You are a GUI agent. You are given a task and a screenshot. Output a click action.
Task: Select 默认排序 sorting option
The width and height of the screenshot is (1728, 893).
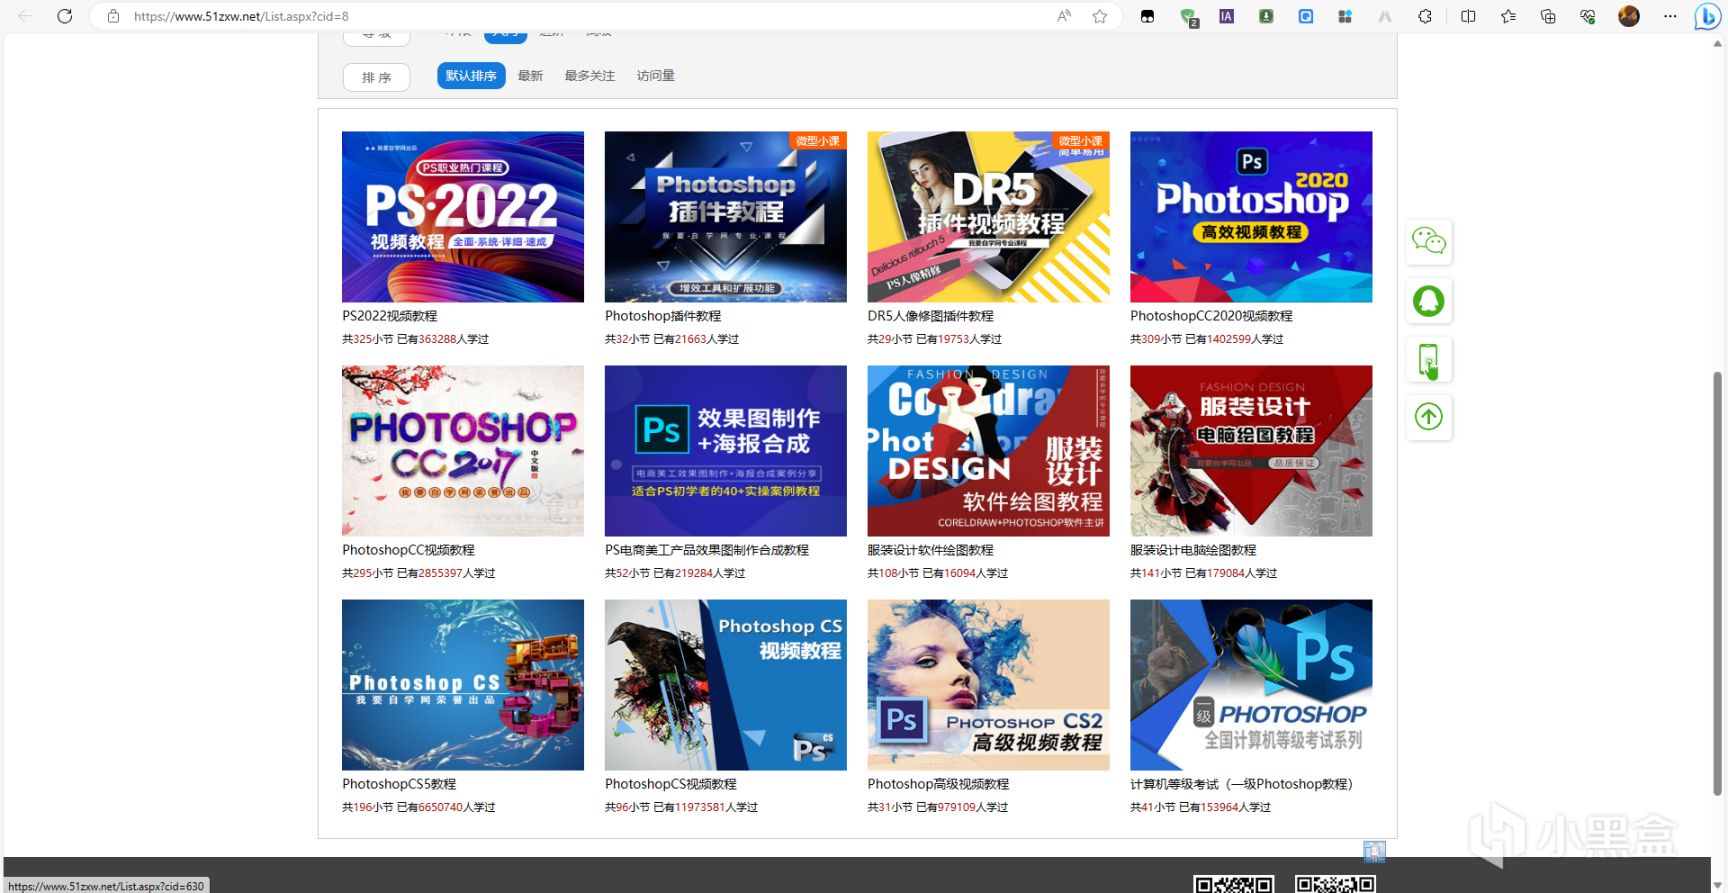tap(471, 76)
